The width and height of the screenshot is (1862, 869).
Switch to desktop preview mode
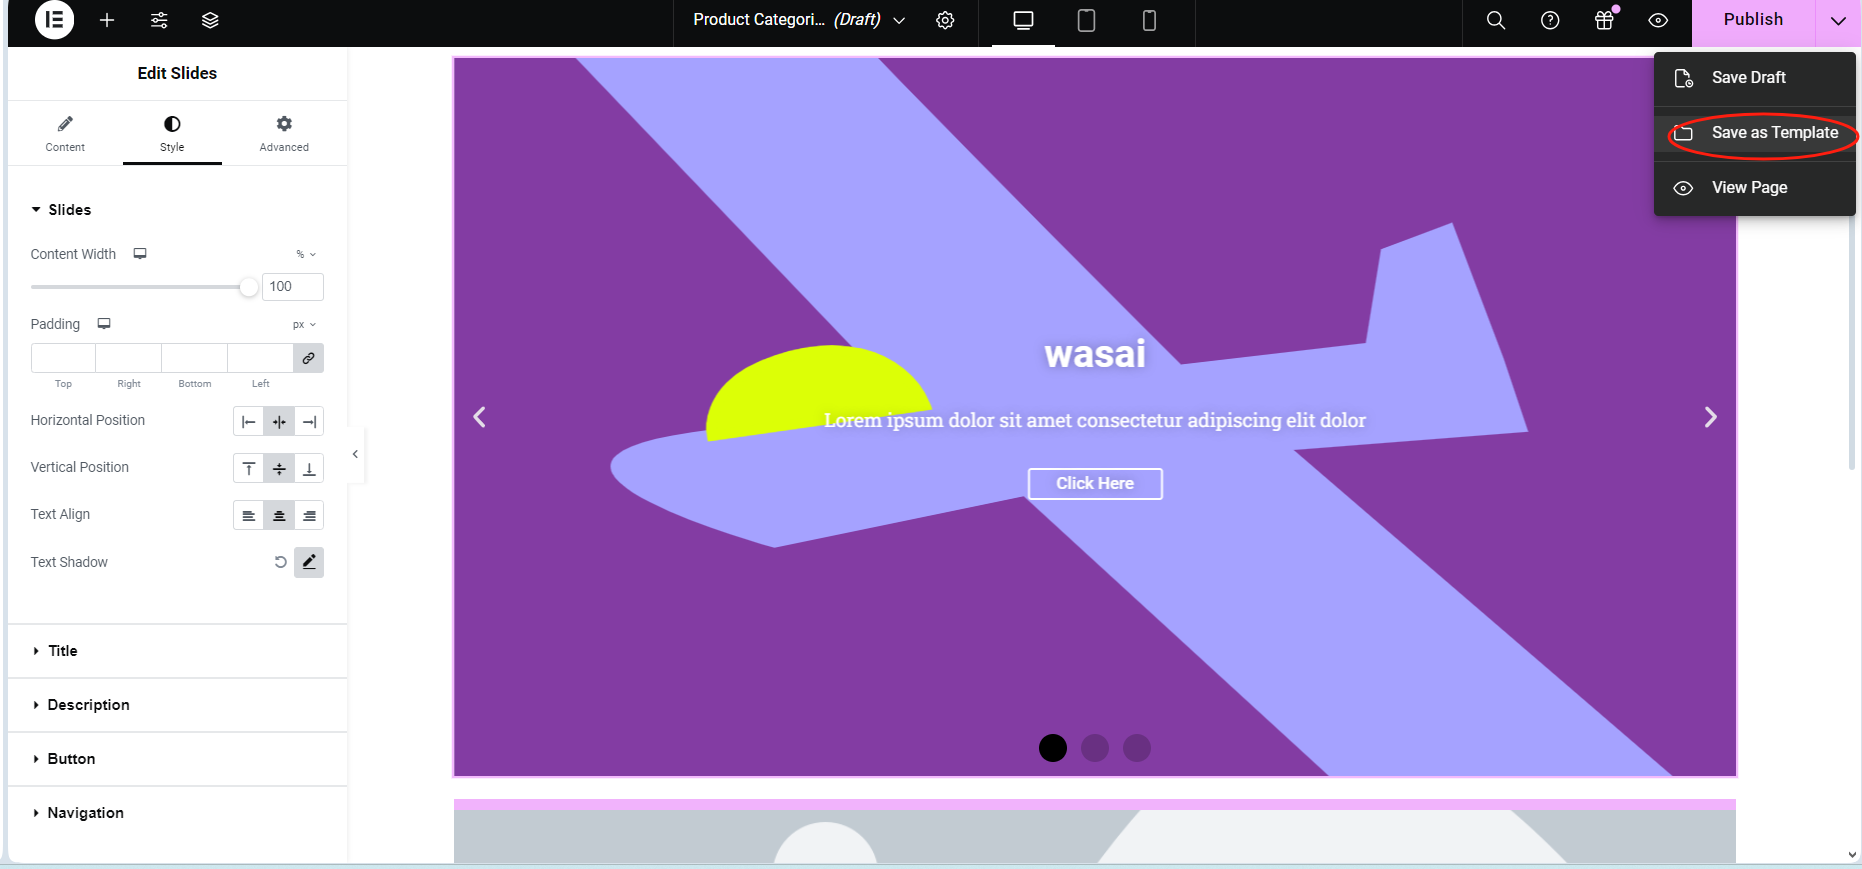pyautogui.click(x=1023, y=20)
